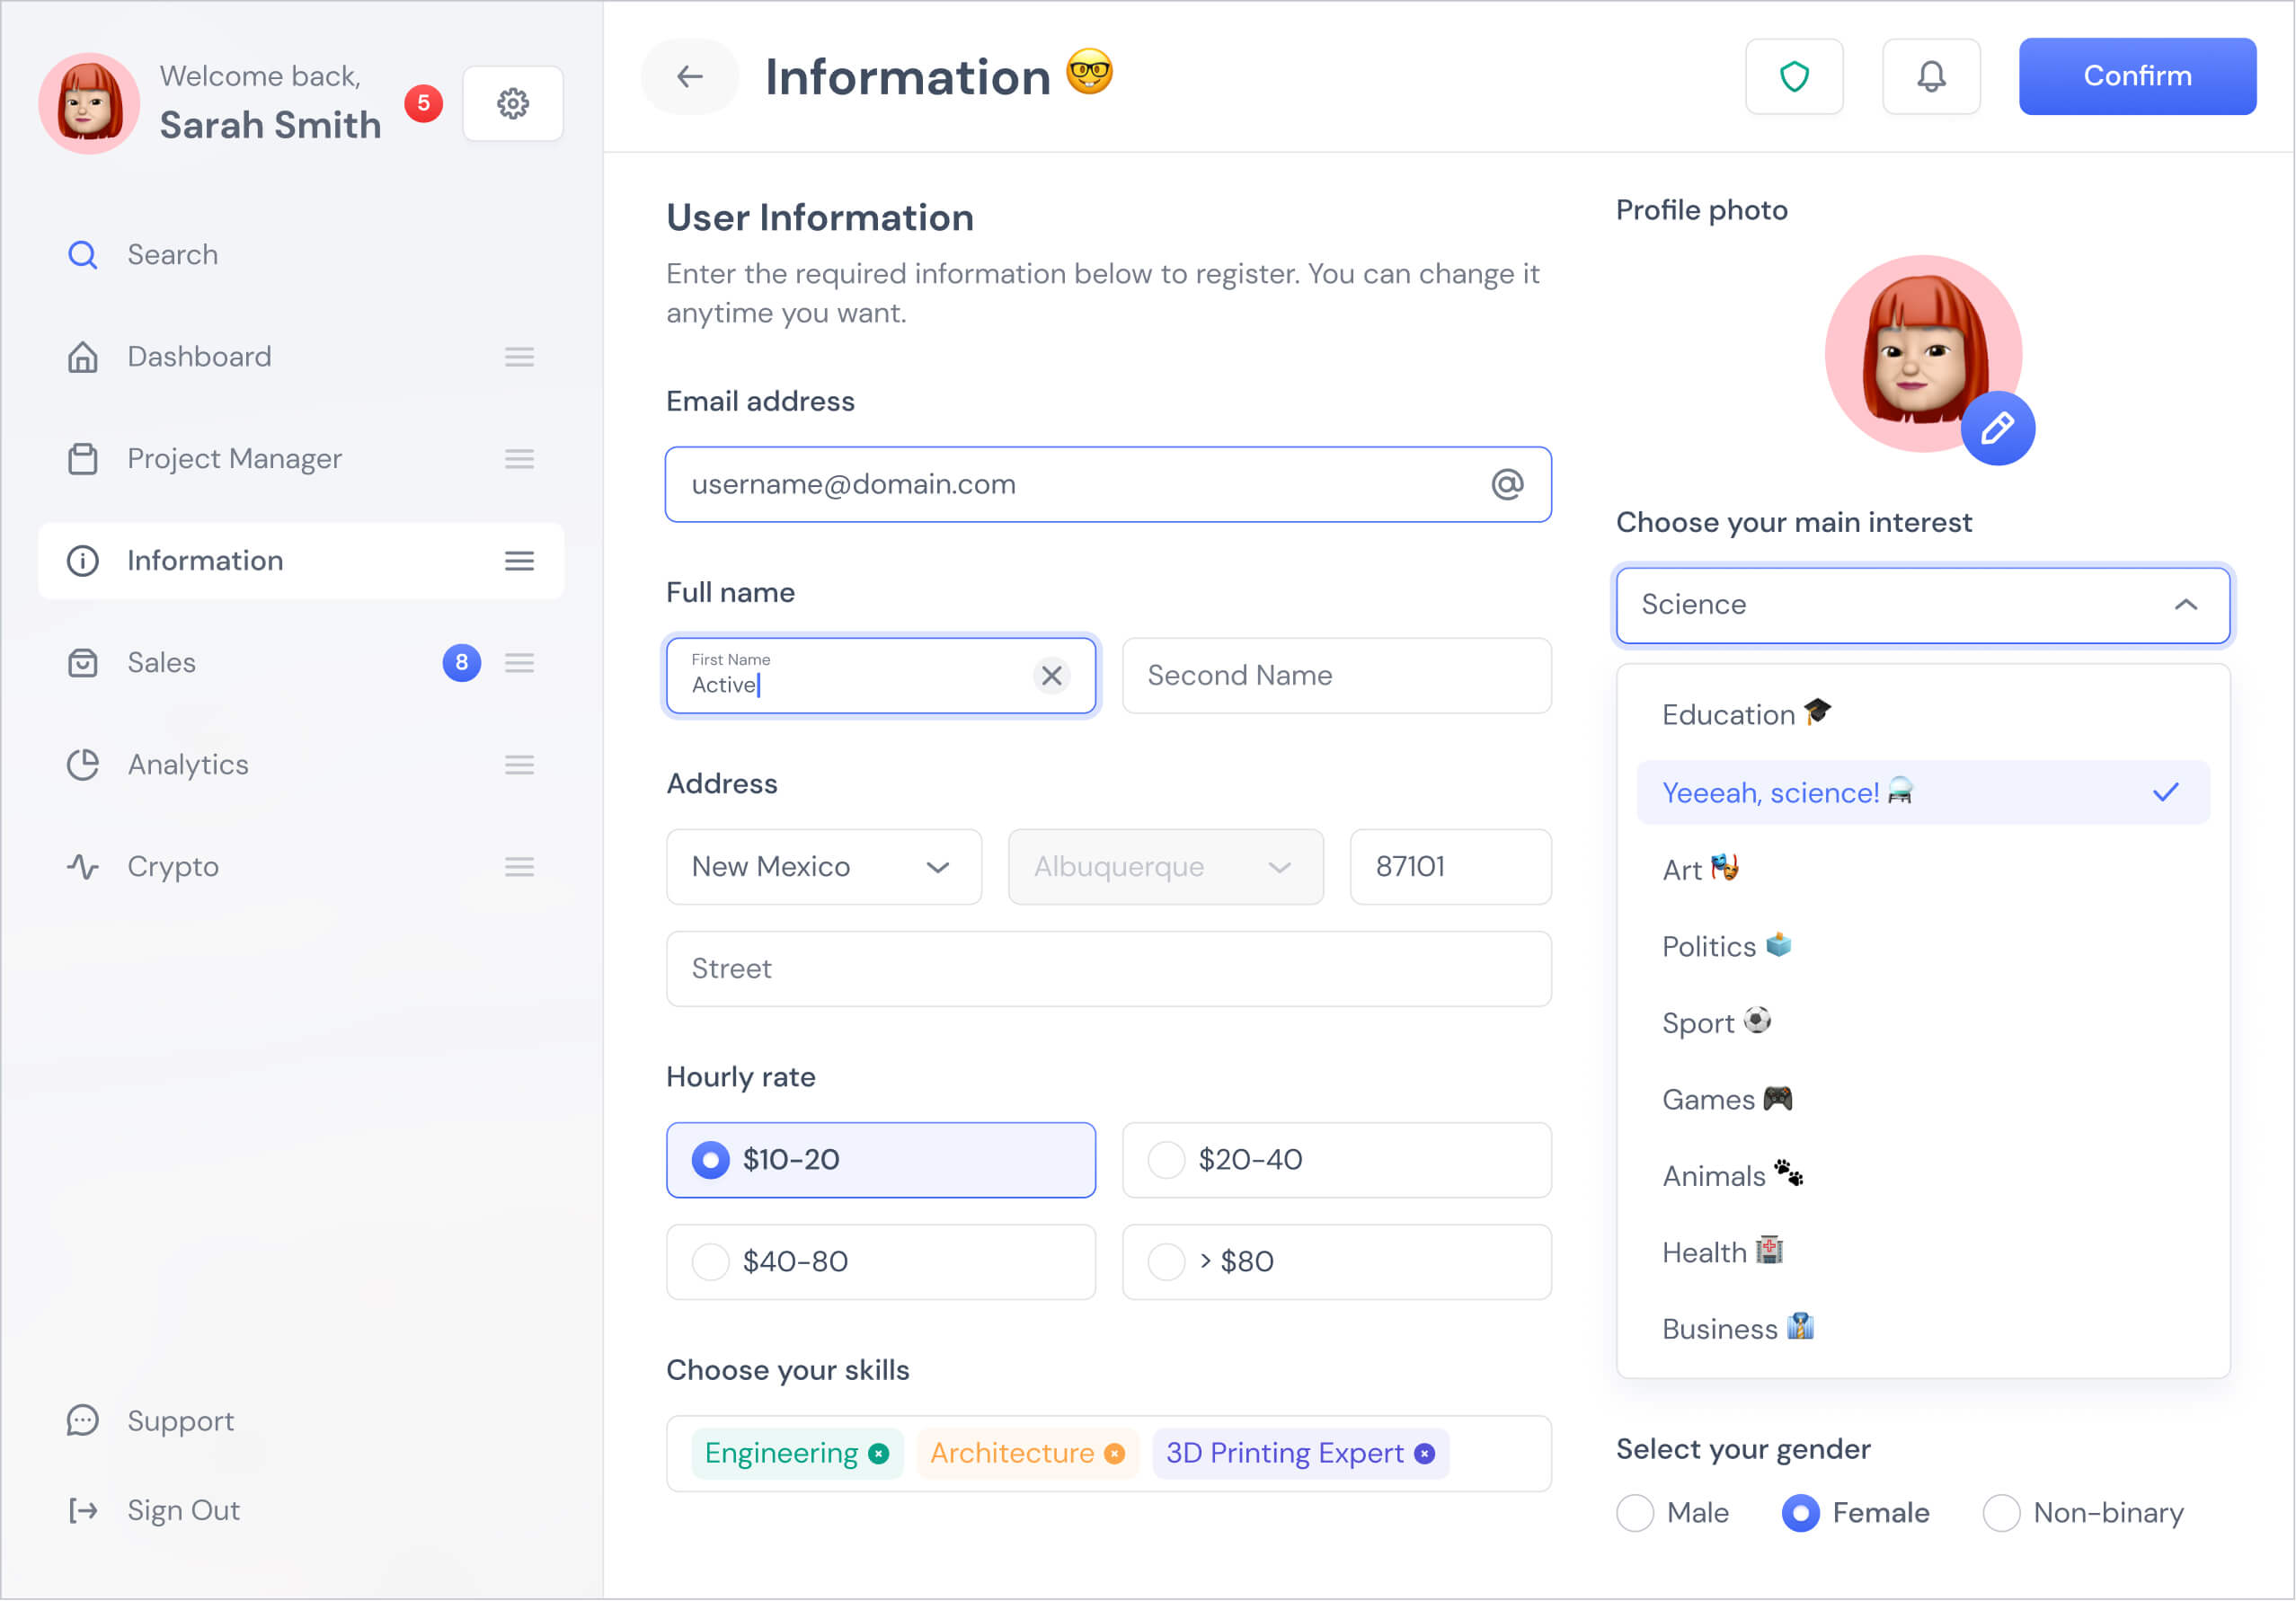Viewport: 2296px width, 1601px height.
Task: Open the Albuquerque city dropdown
Action: tap(1165, 867)
